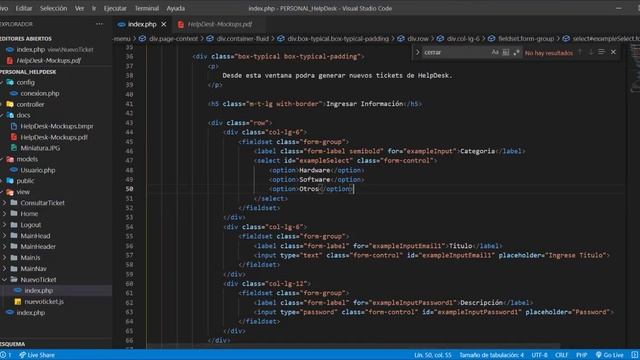Collapse the config folder
This screenshot has width=640, height=360.
coord(25,82)
